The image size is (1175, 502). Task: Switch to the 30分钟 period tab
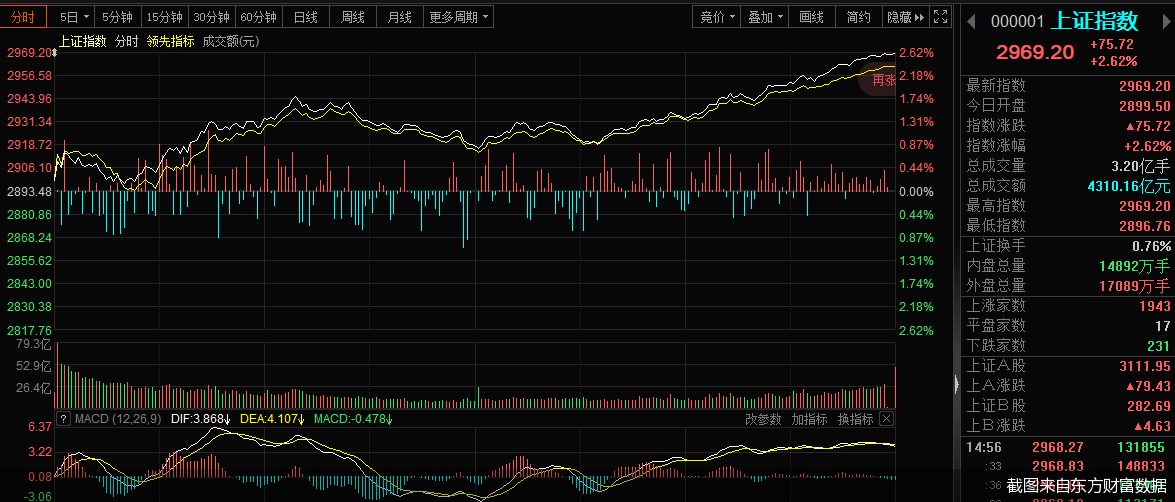211,16
